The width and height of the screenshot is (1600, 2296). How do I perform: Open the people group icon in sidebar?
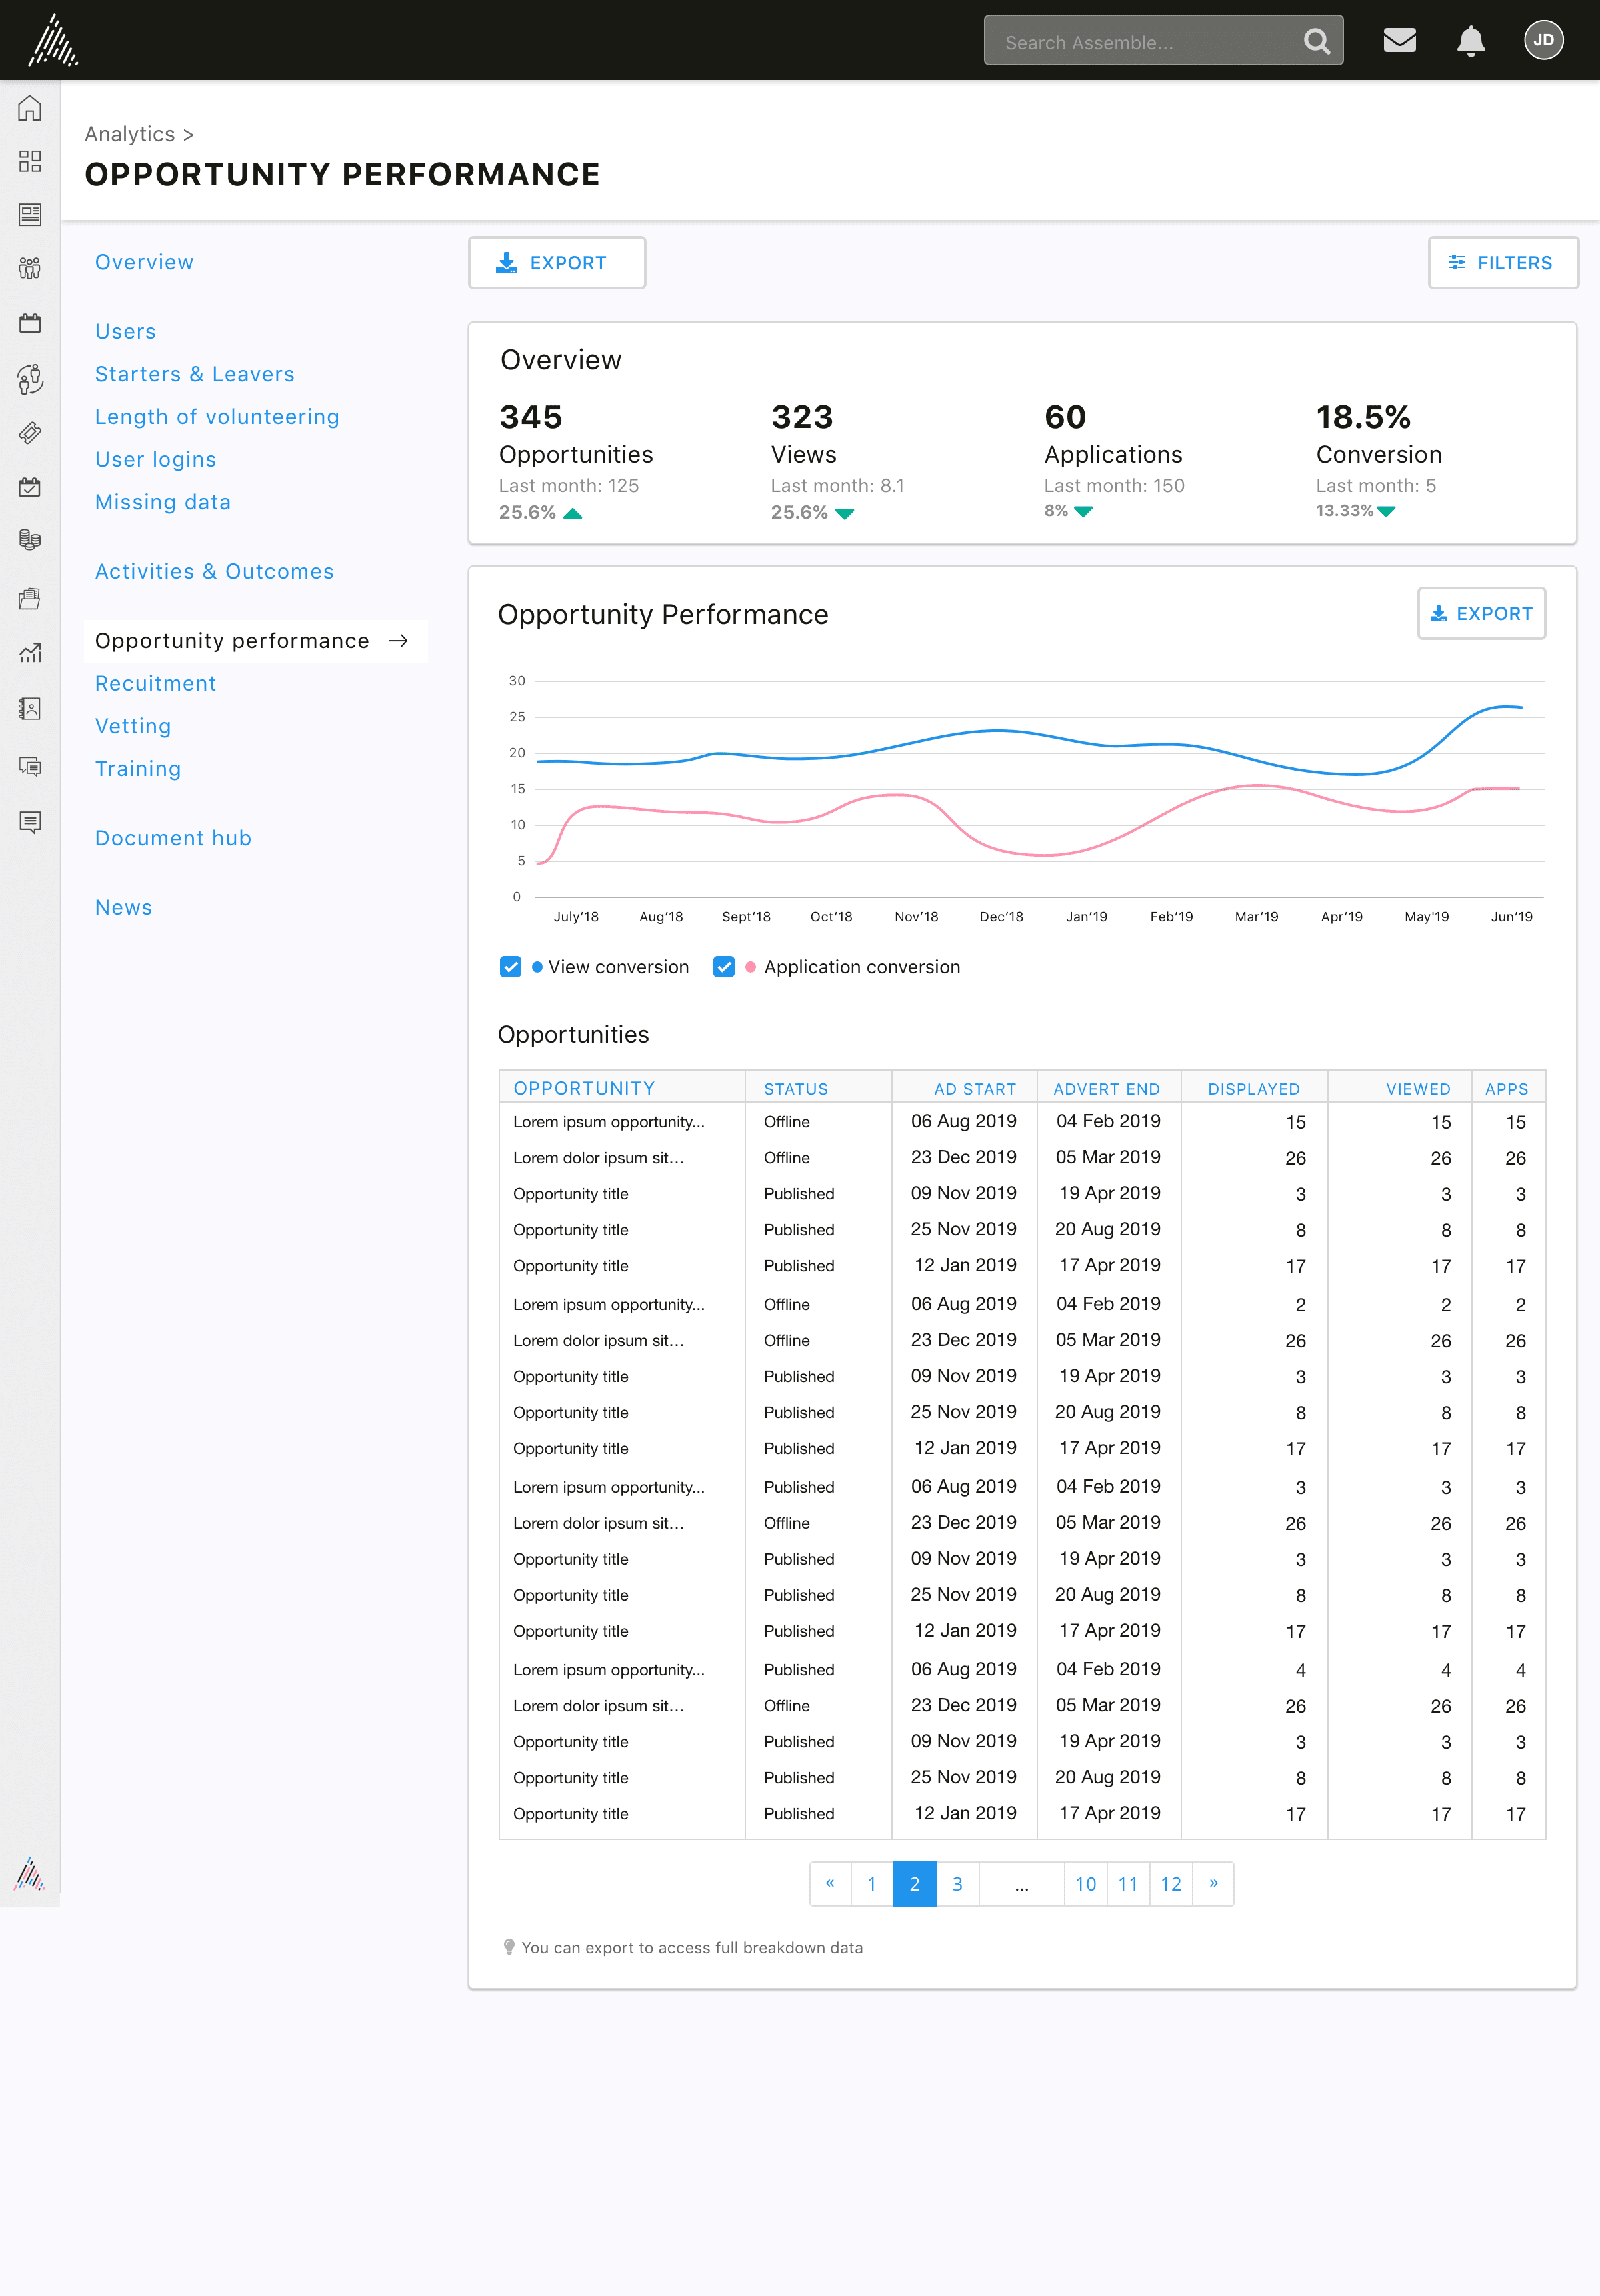[x=30, y=268]
